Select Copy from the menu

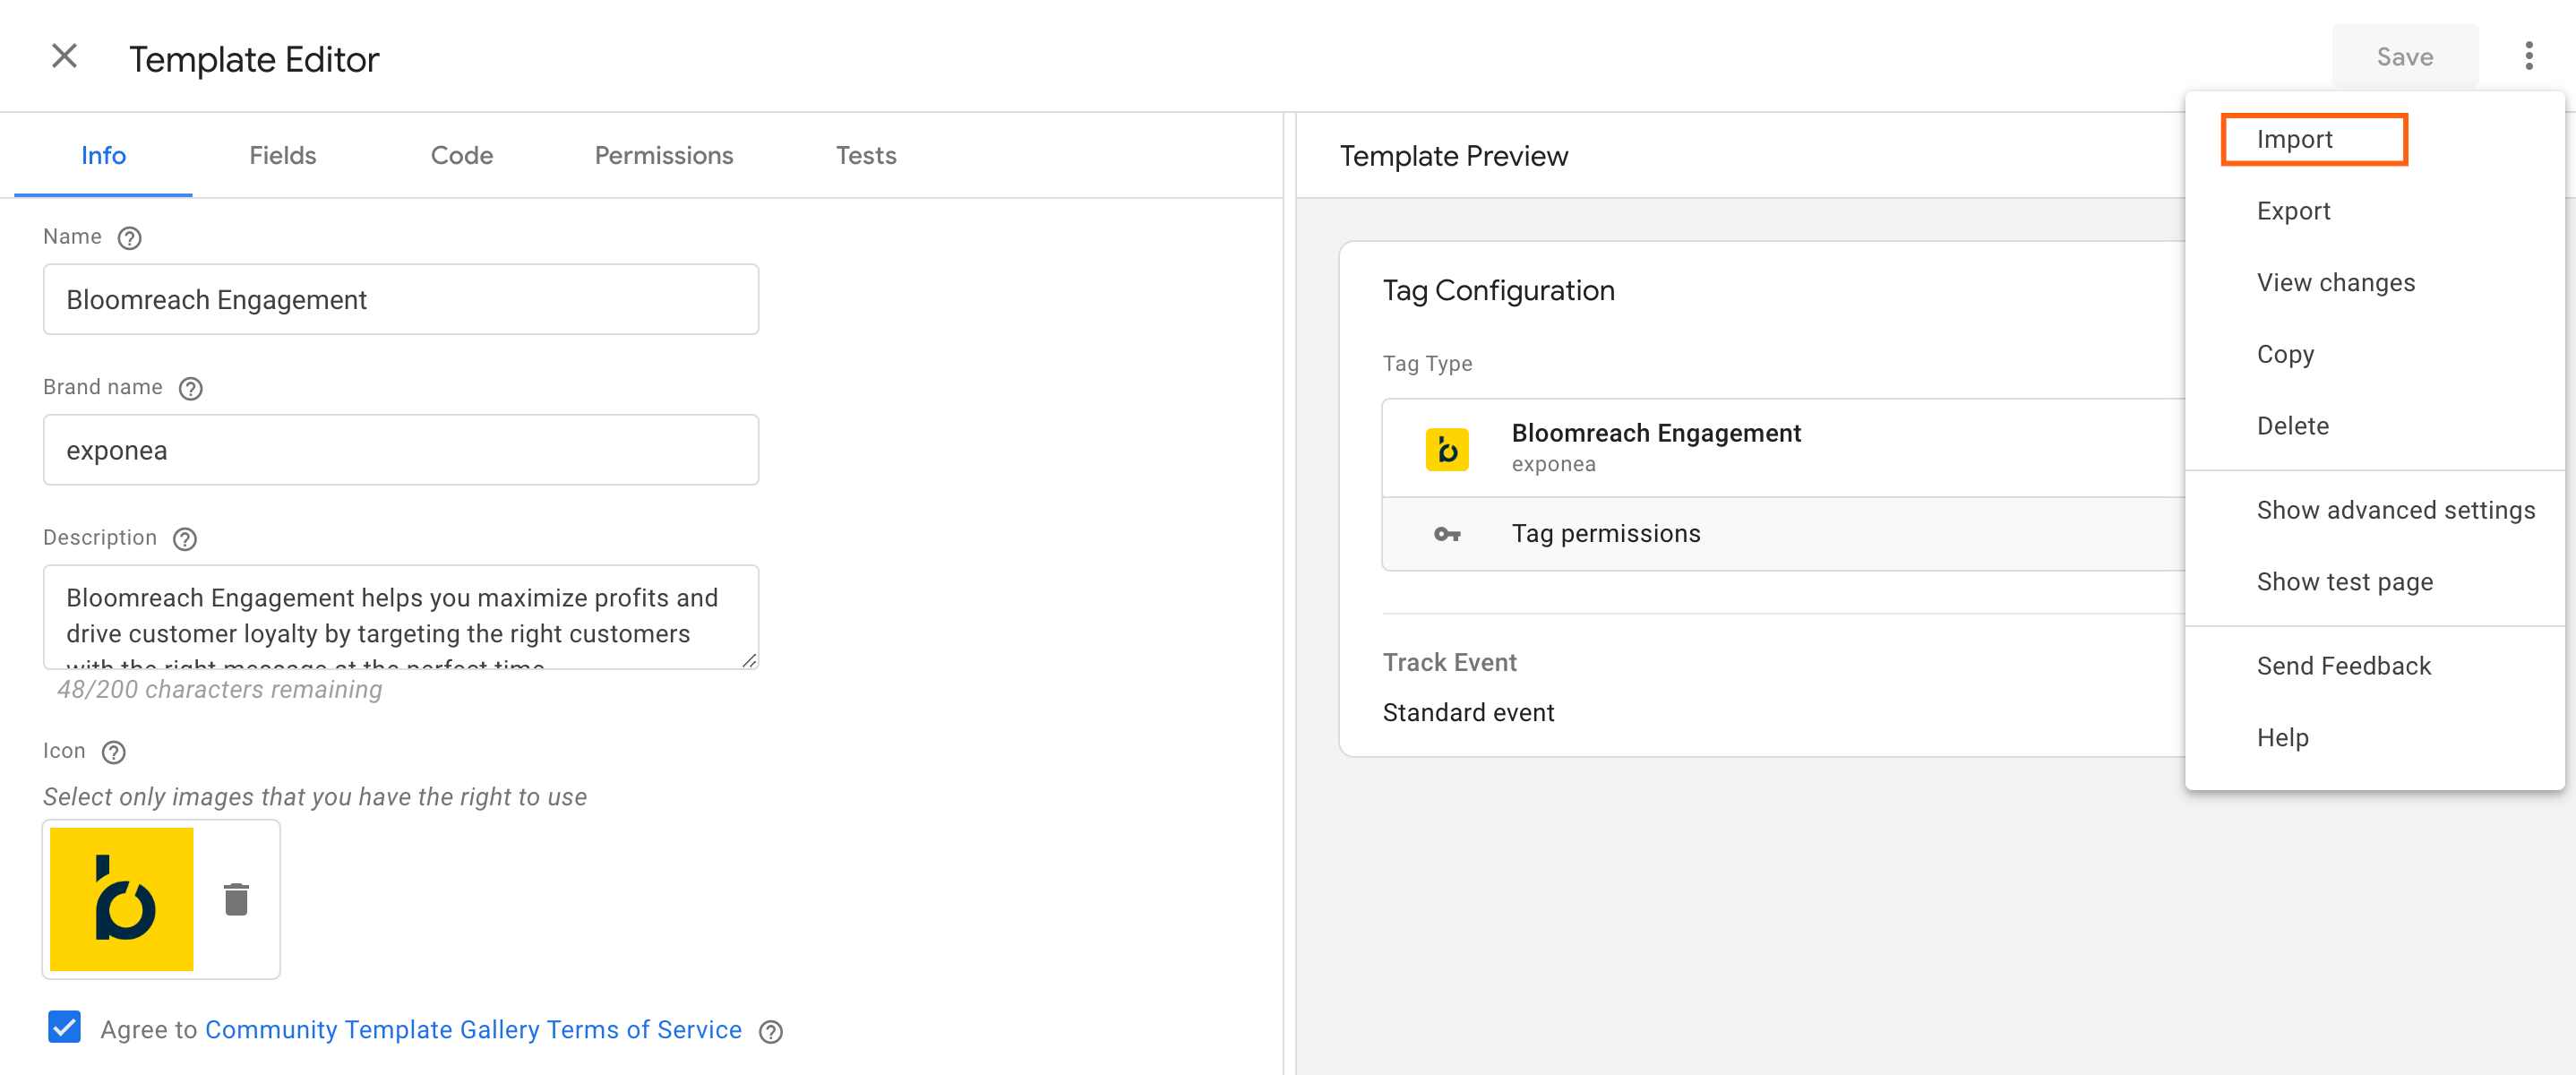[x=2374, y=355]
